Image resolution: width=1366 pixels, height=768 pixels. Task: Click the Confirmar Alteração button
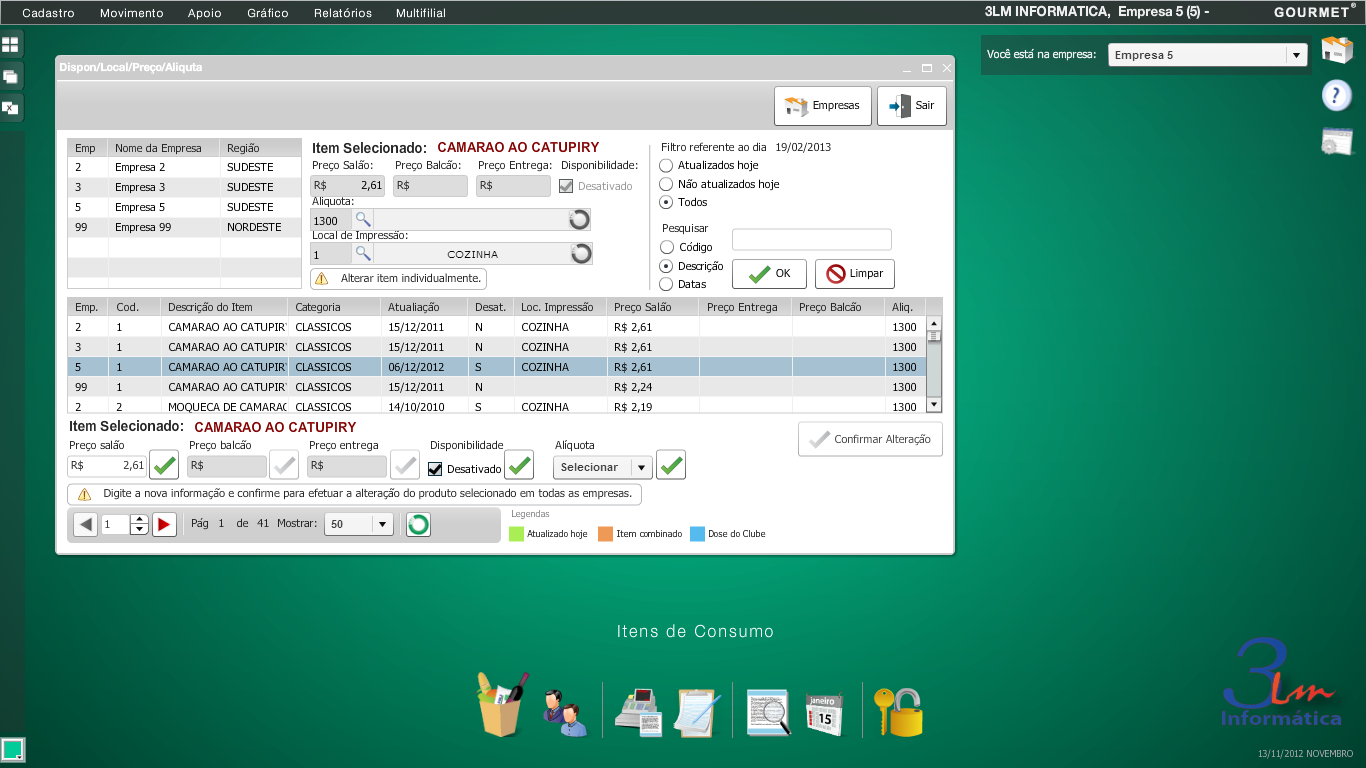click(x=870, y=439)
